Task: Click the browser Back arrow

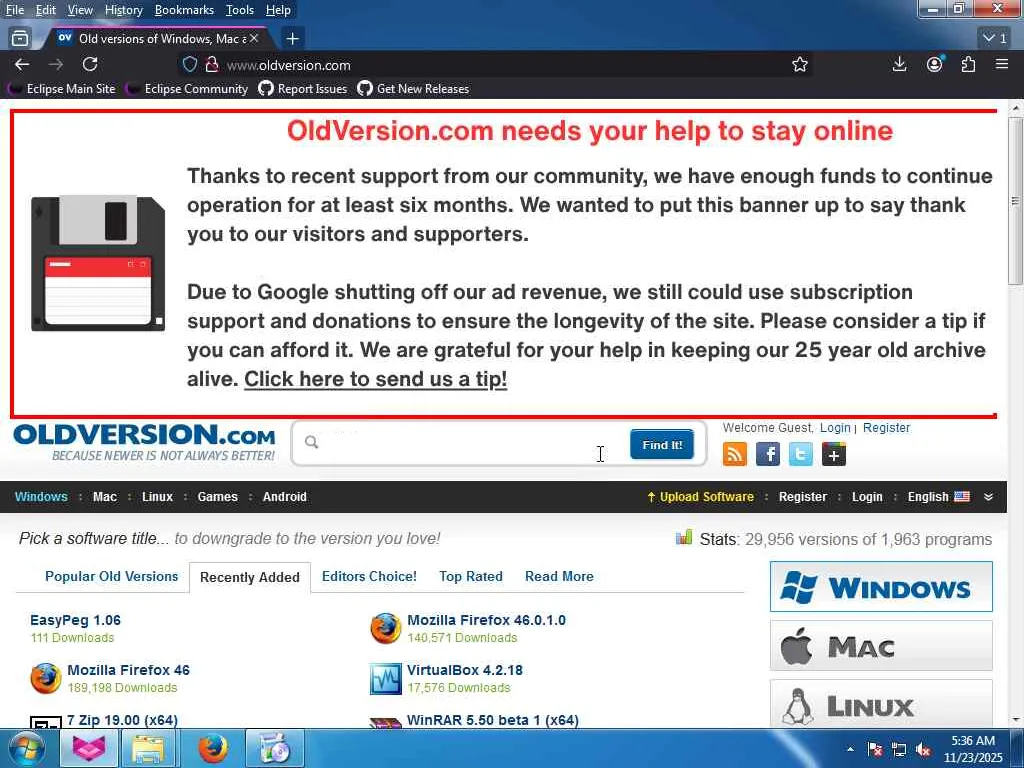Action: coord(22,65)
